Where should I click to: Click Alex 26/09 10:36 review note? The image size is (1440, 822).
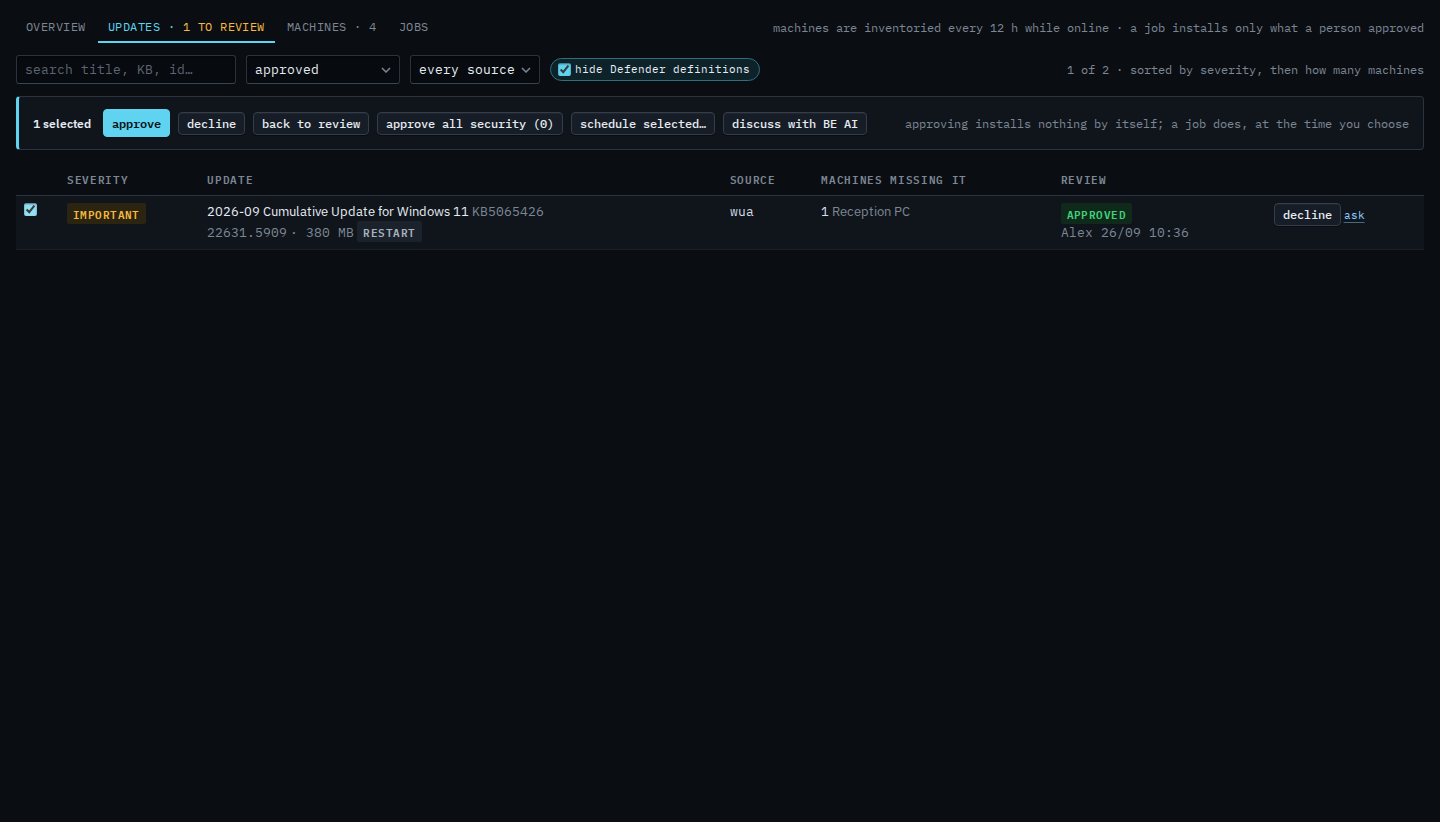1125,233
